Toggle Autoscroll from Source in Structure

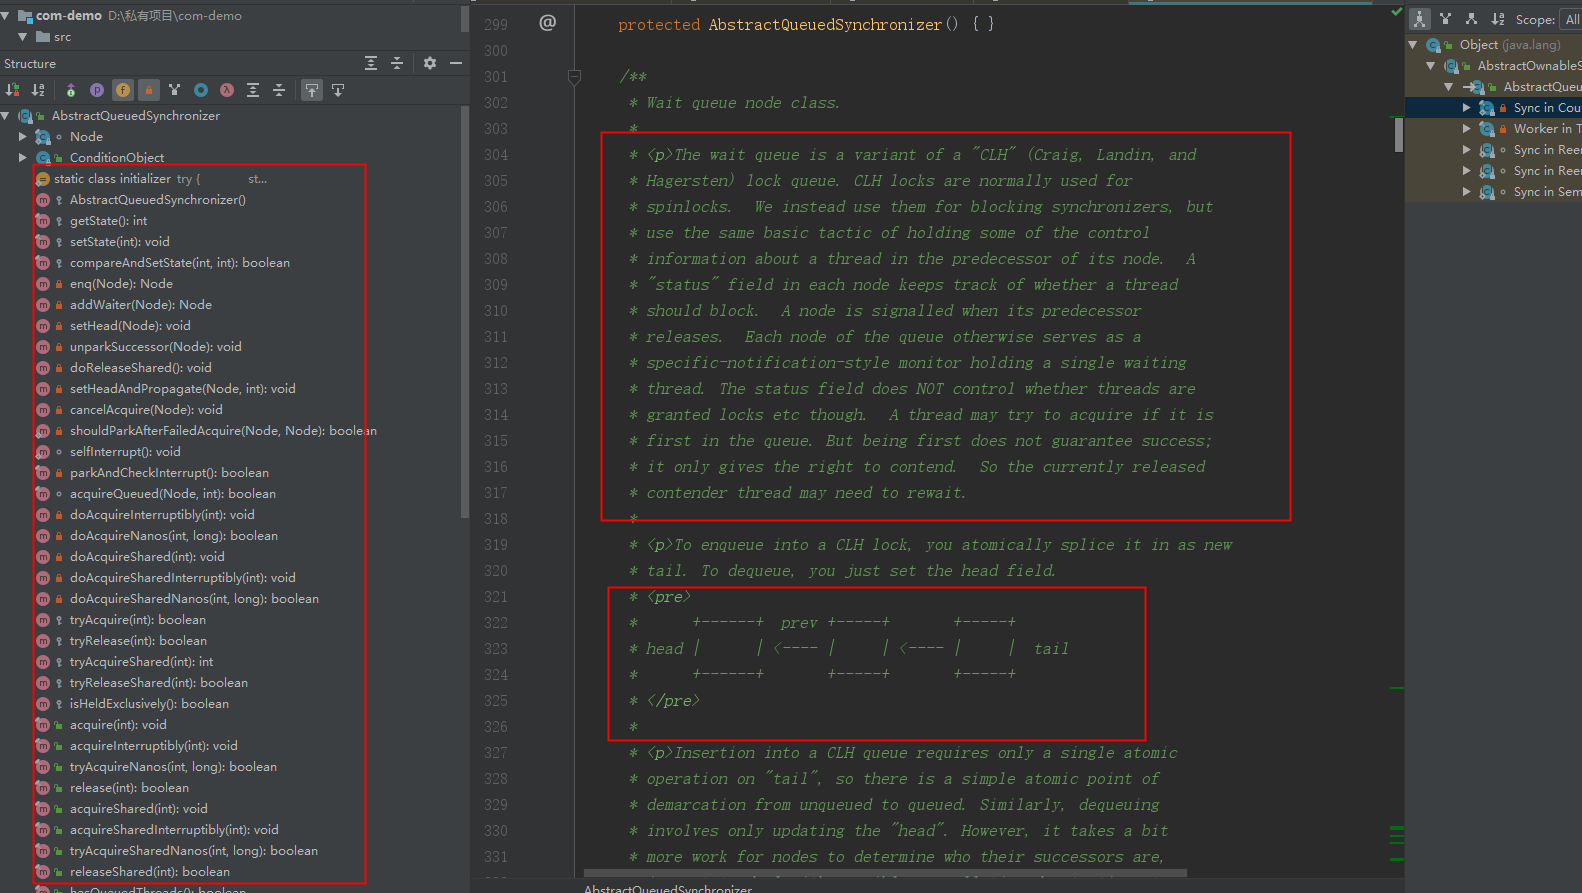(338, 90)
